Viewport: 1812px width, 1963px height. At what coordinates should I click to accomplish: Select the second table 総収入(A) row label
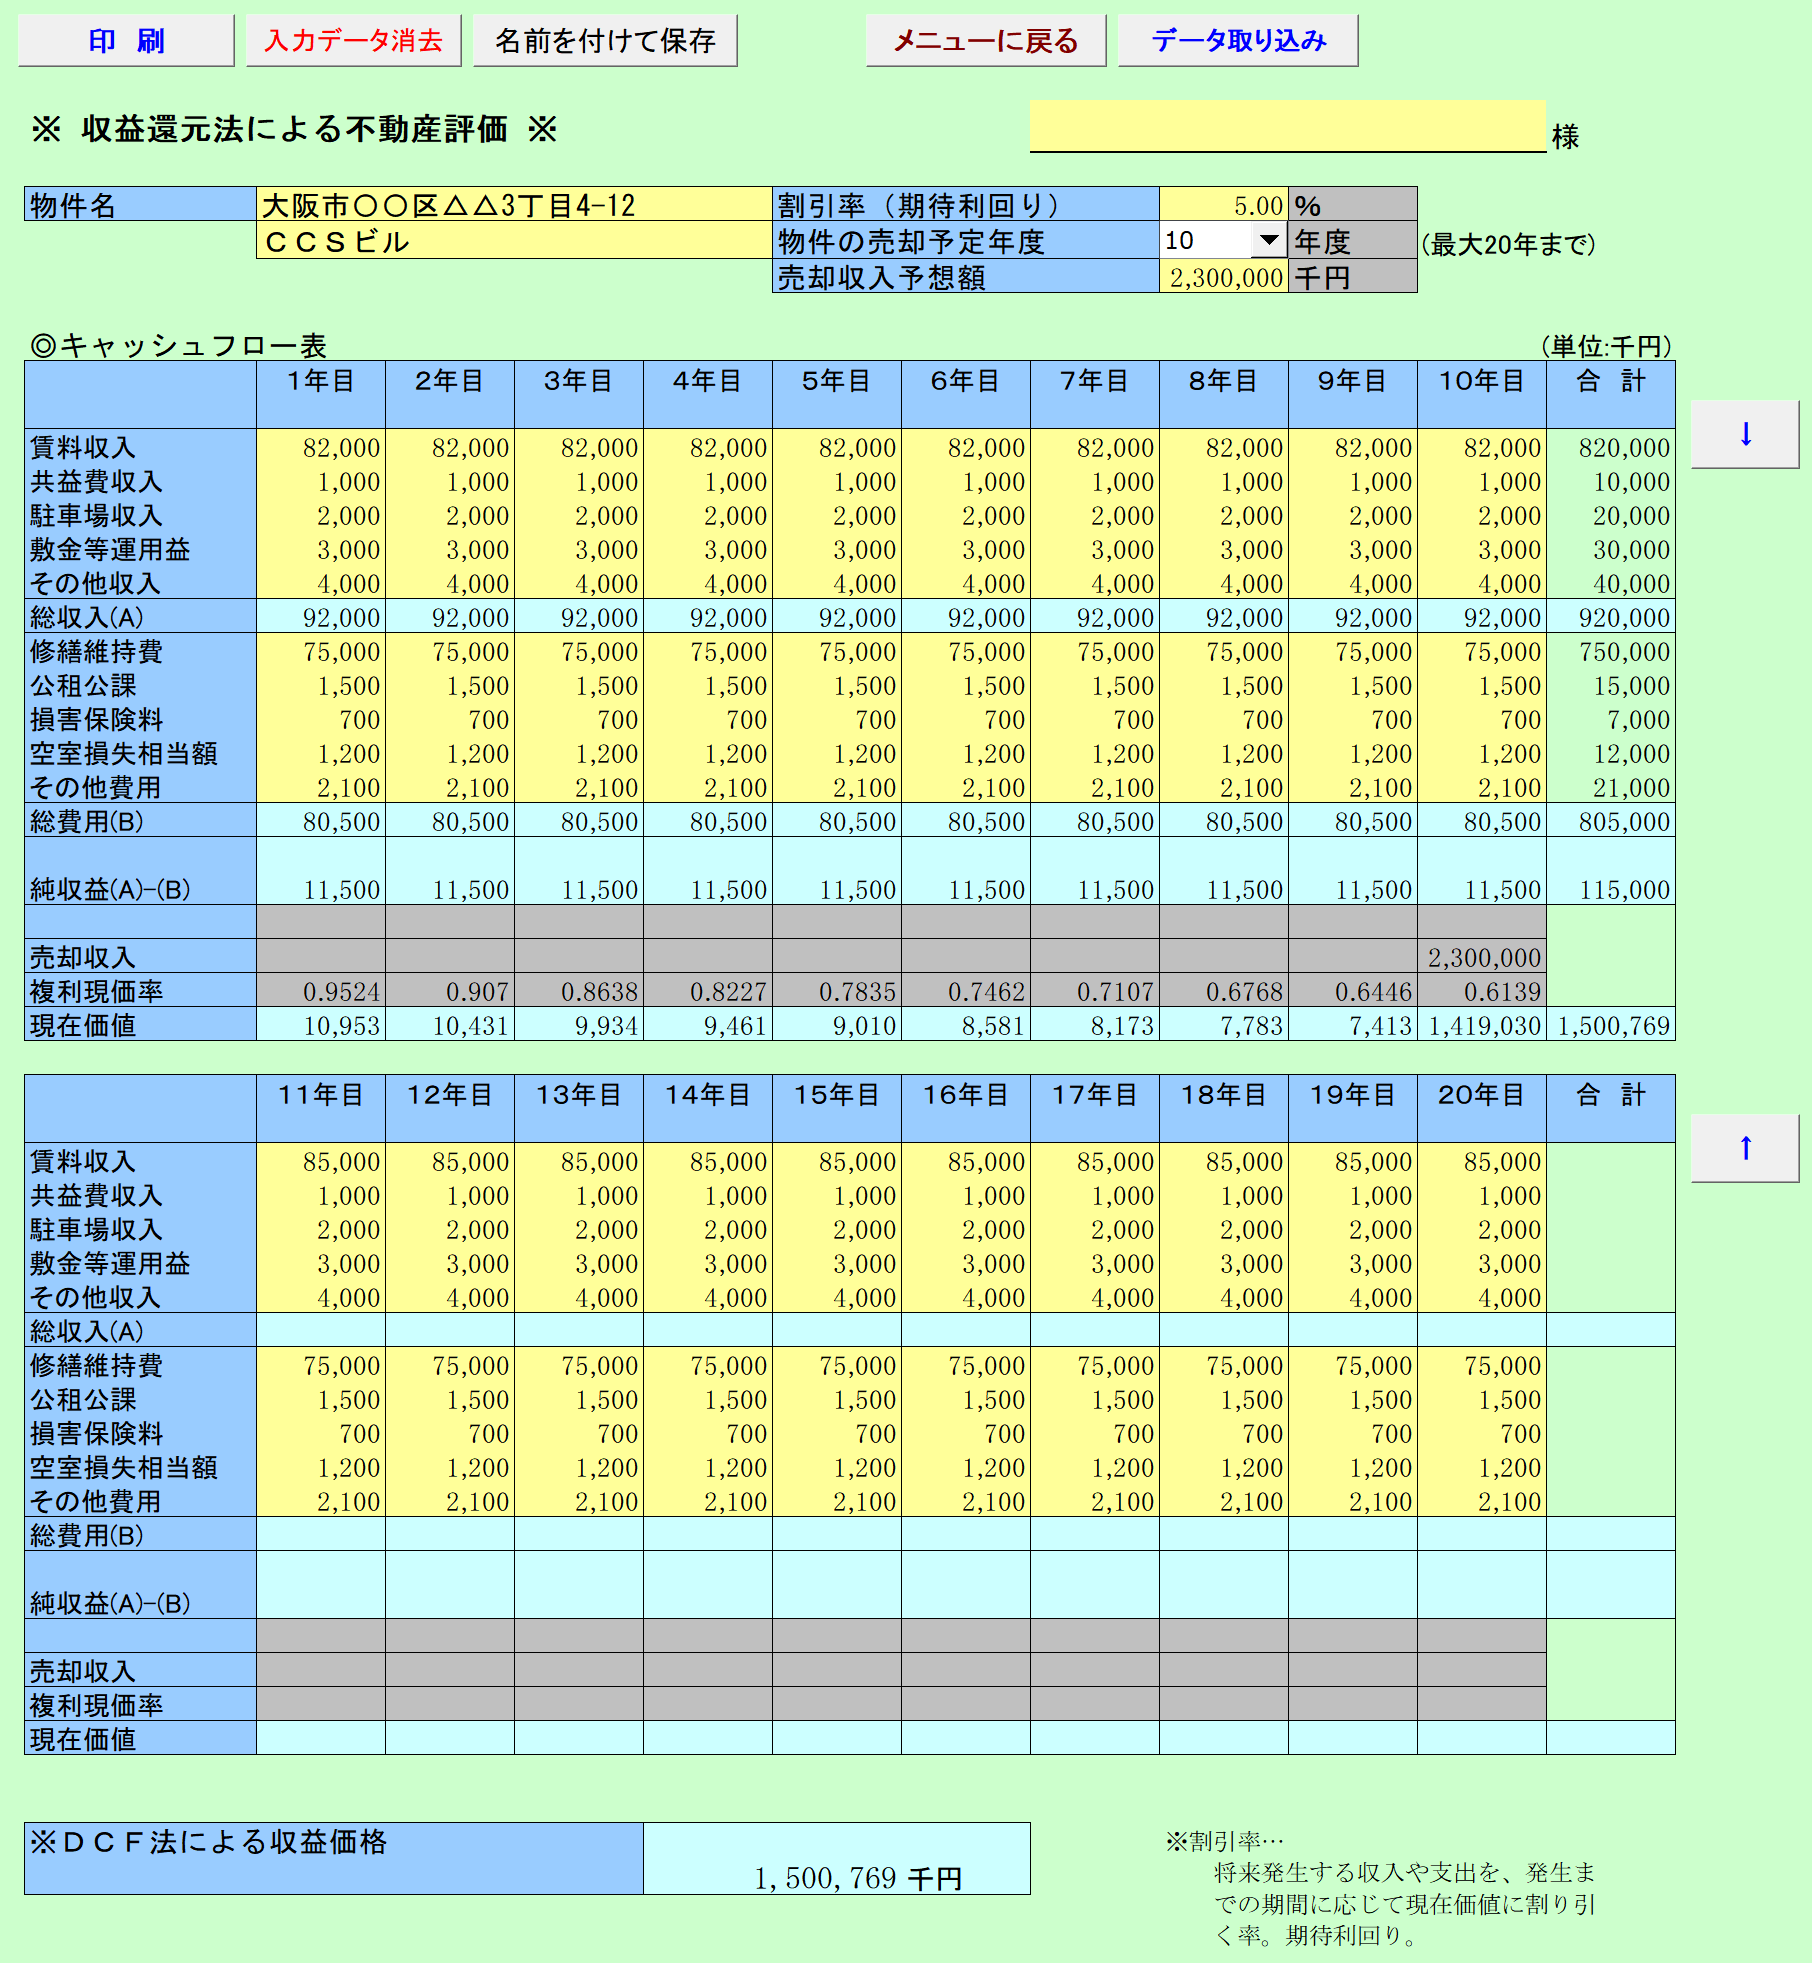click(140, 1331)
